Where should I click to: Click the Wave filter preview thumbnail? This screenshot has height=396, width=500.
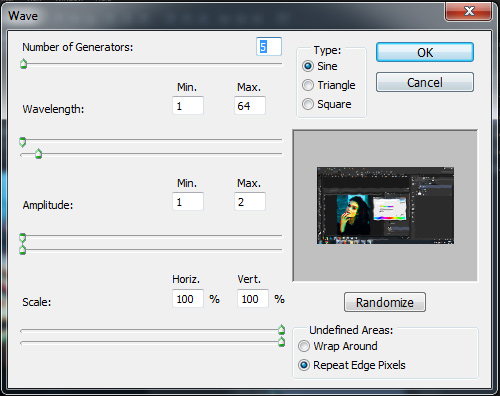[385, 205]
